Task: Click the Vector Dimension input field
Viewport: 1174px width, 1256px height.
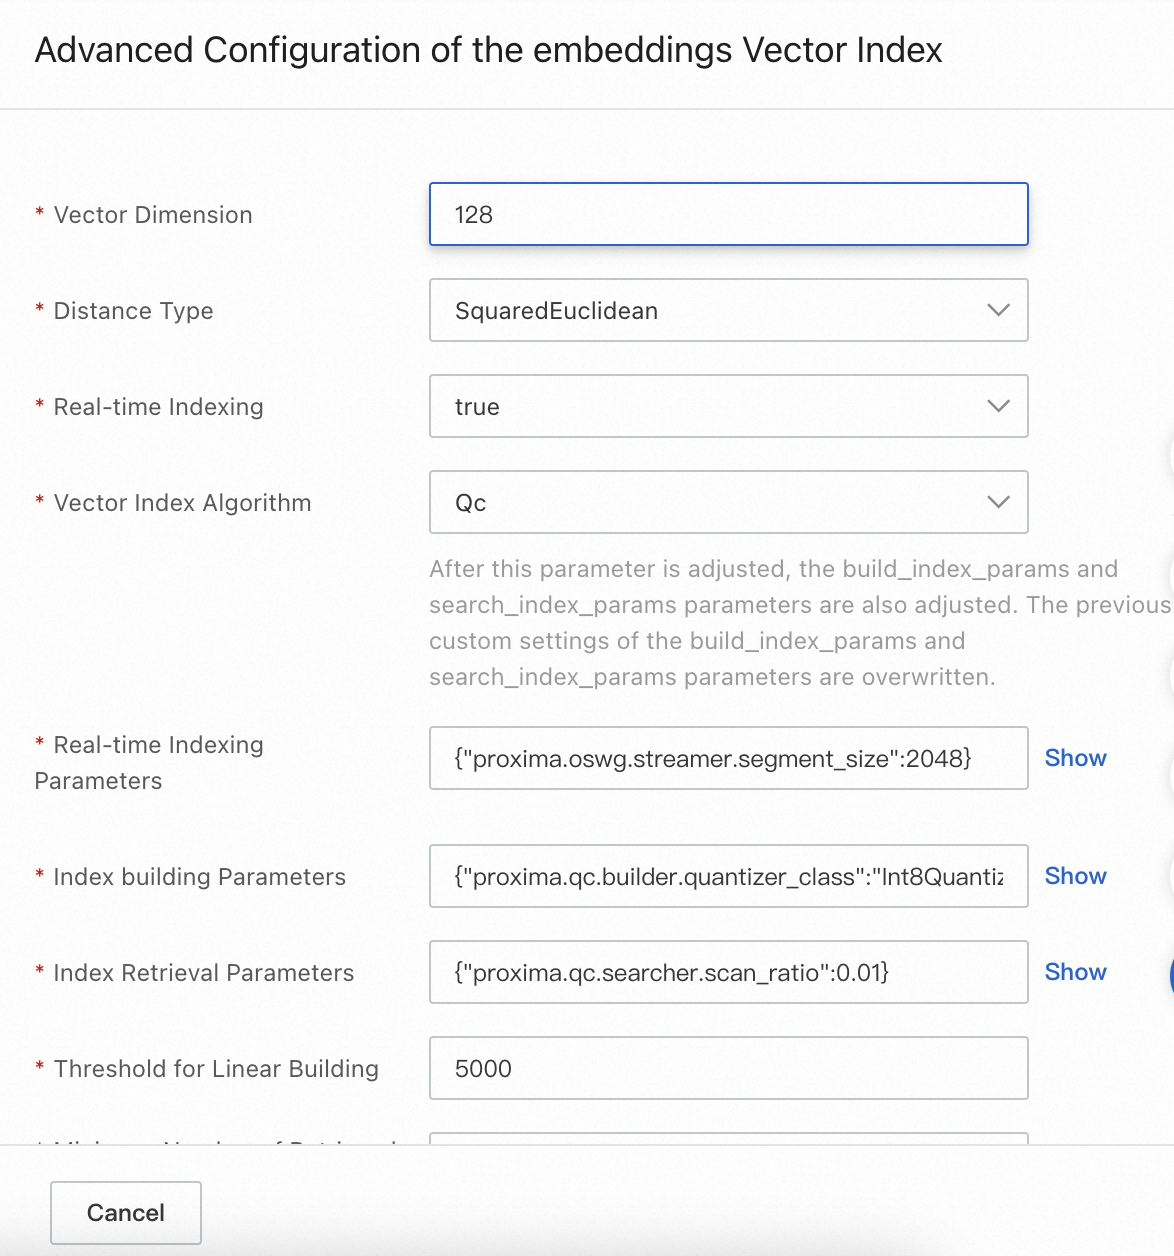Action: click(x=728, y=214)
